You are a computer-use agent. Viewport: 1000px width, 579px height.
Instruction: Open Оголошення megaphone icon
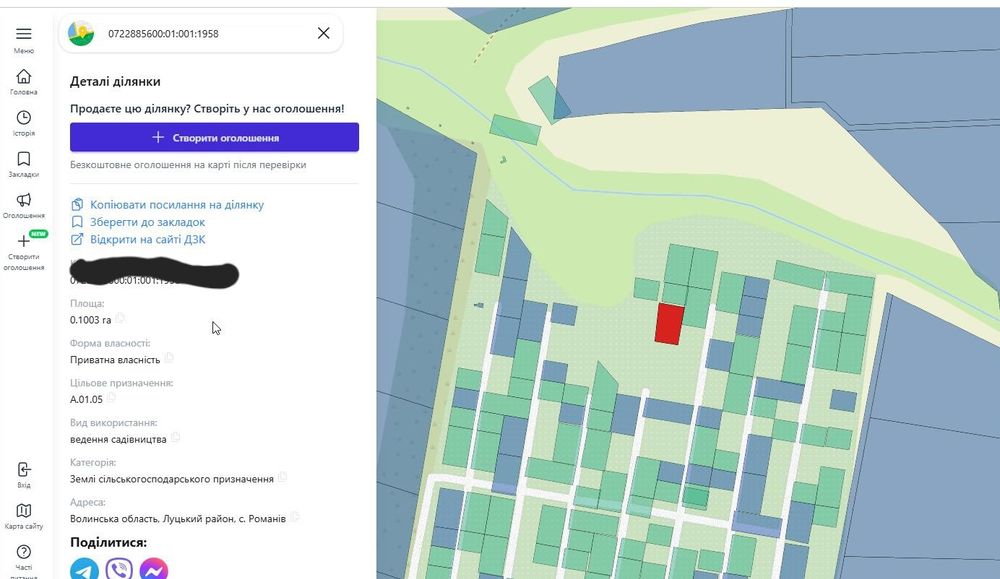pos(24,200)
